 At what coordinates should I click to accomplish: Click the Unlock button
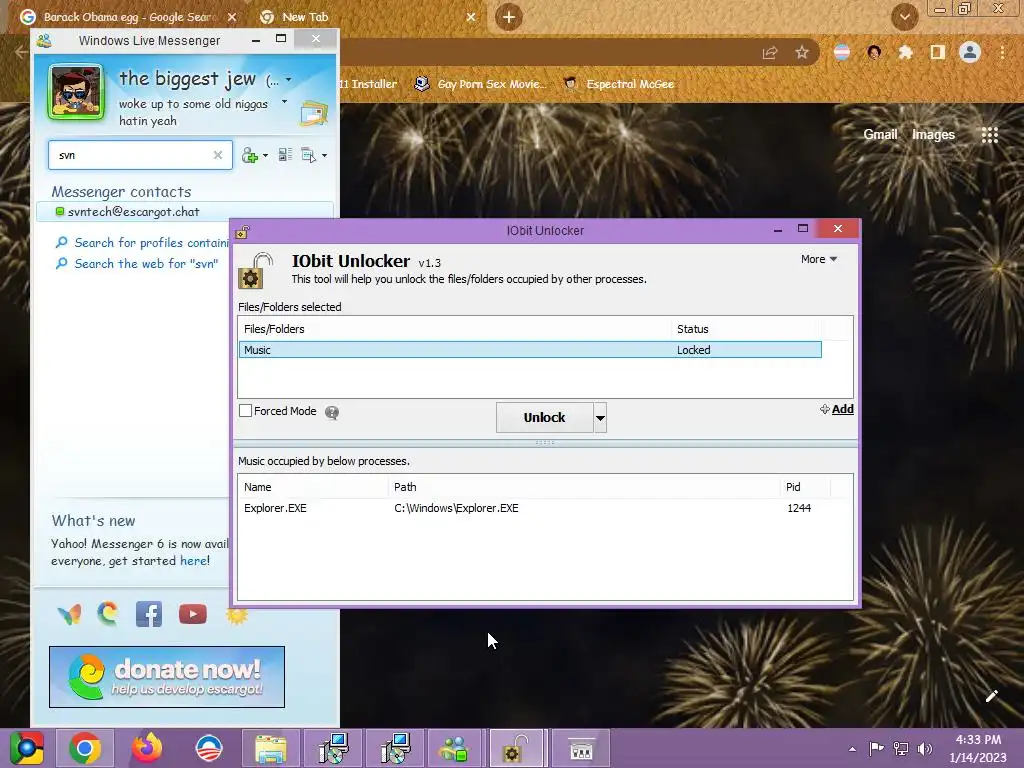coord(545,417)
